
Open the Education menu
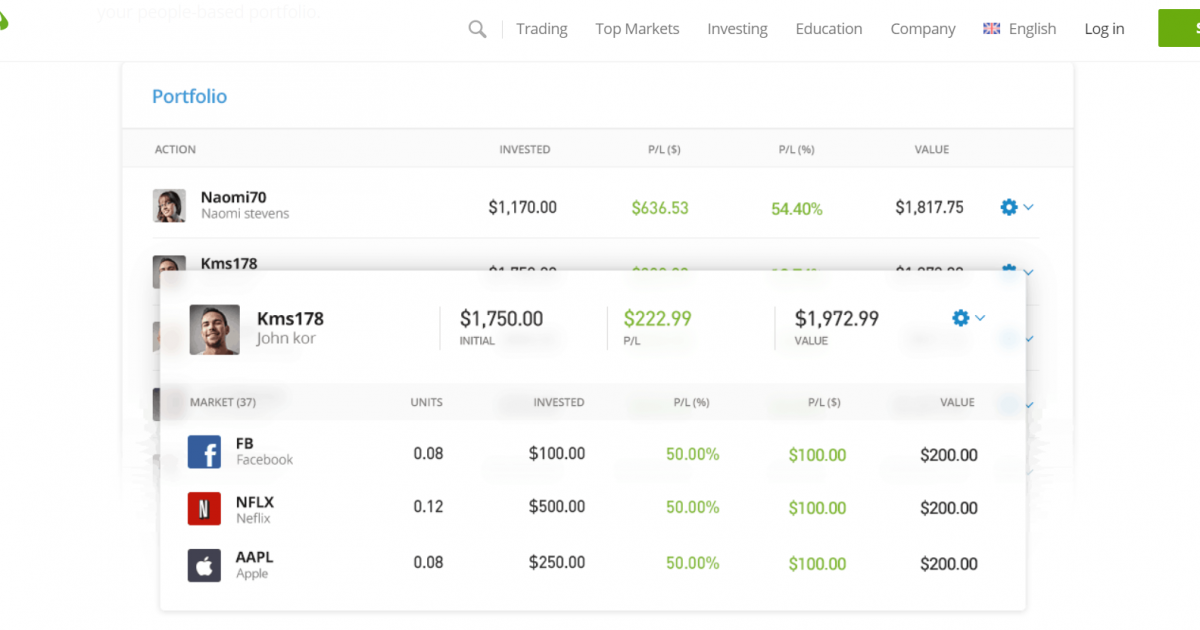click(829, 29)
